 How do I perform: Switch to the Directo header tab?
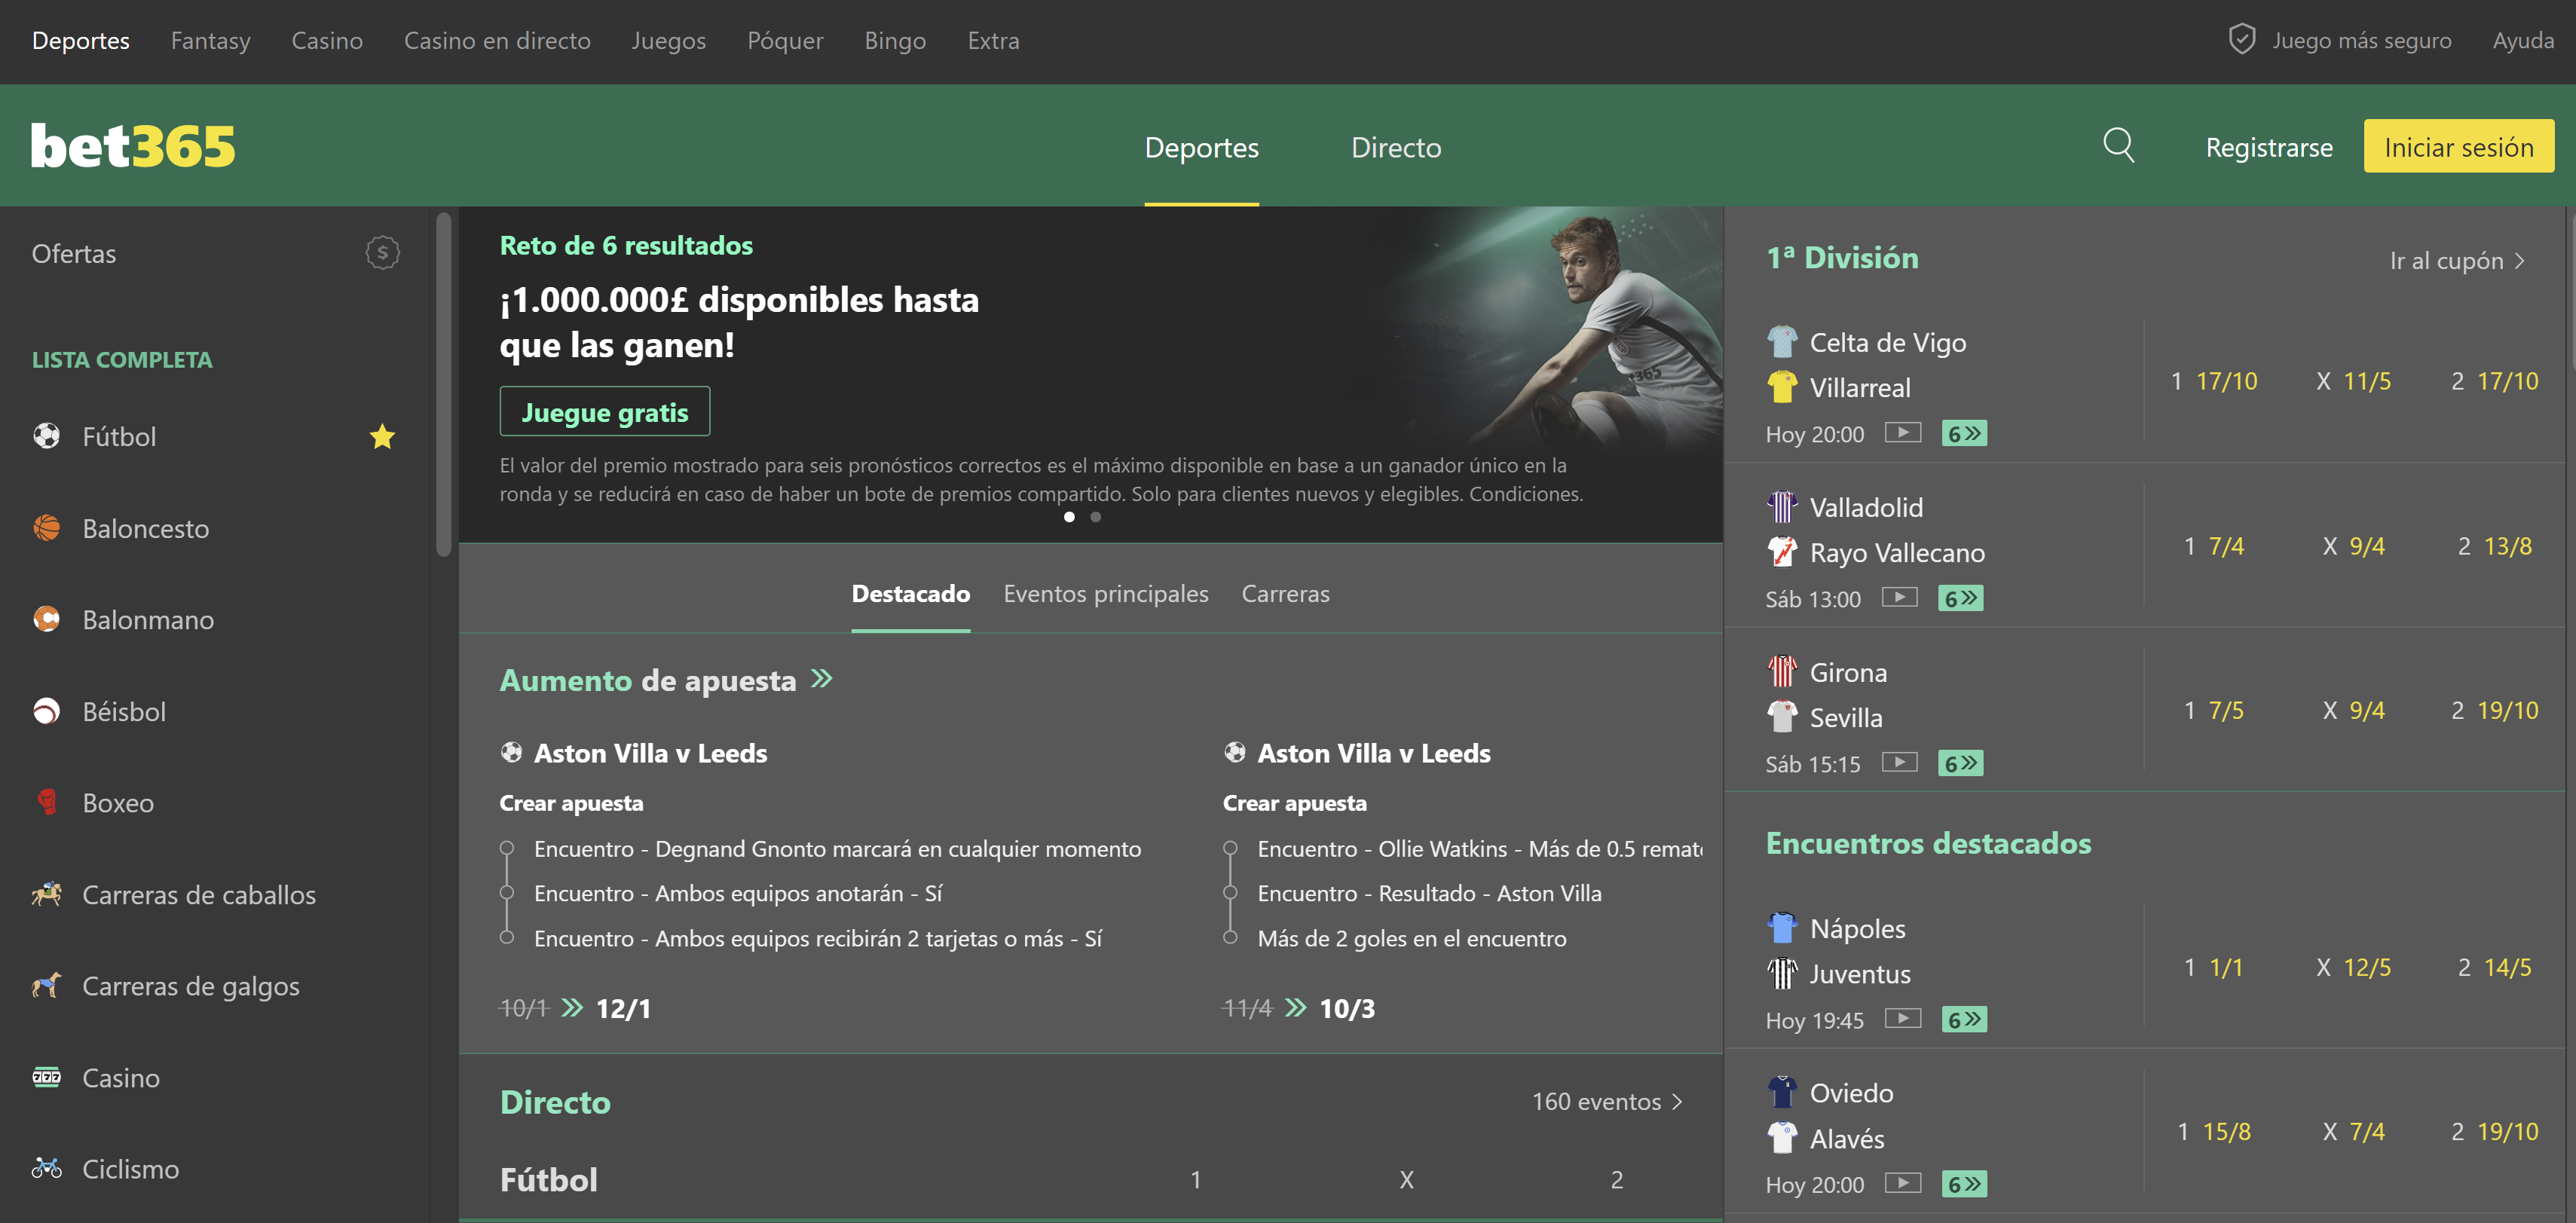pos(1396,147)
